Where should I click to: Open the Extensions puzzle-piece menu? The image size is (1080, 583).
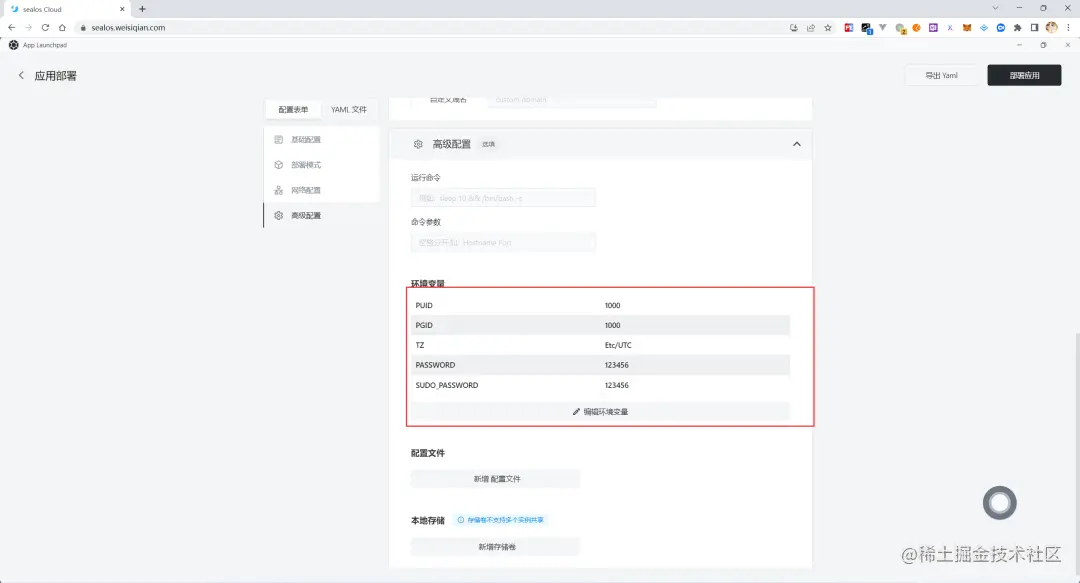point(1017,28)
